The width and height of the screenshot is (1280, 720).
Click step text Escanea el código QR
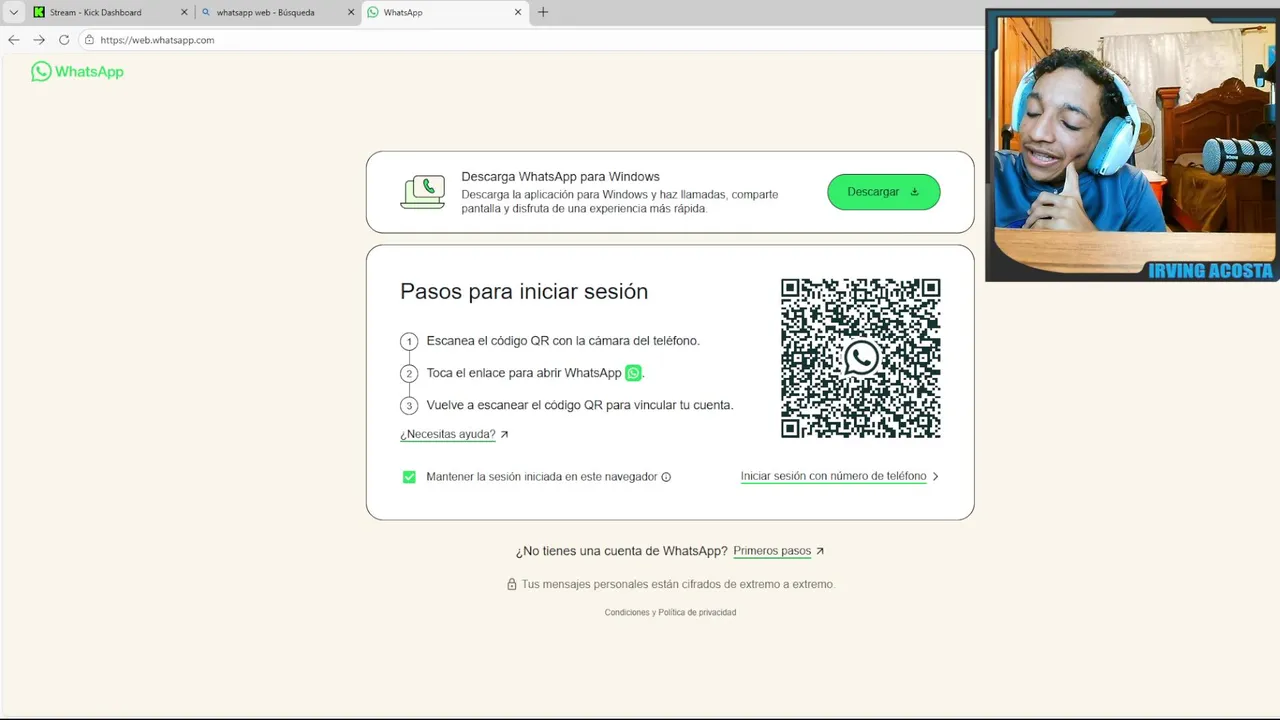pos(563,341)
